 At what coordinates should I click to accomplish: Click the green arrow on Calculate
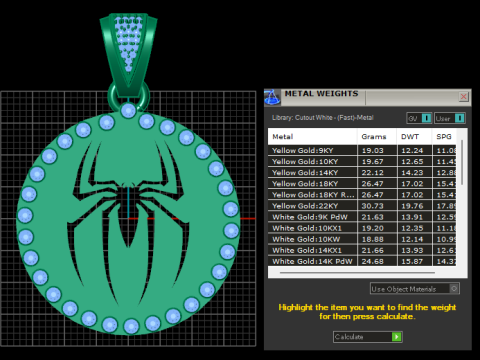[x=397, y=337]
